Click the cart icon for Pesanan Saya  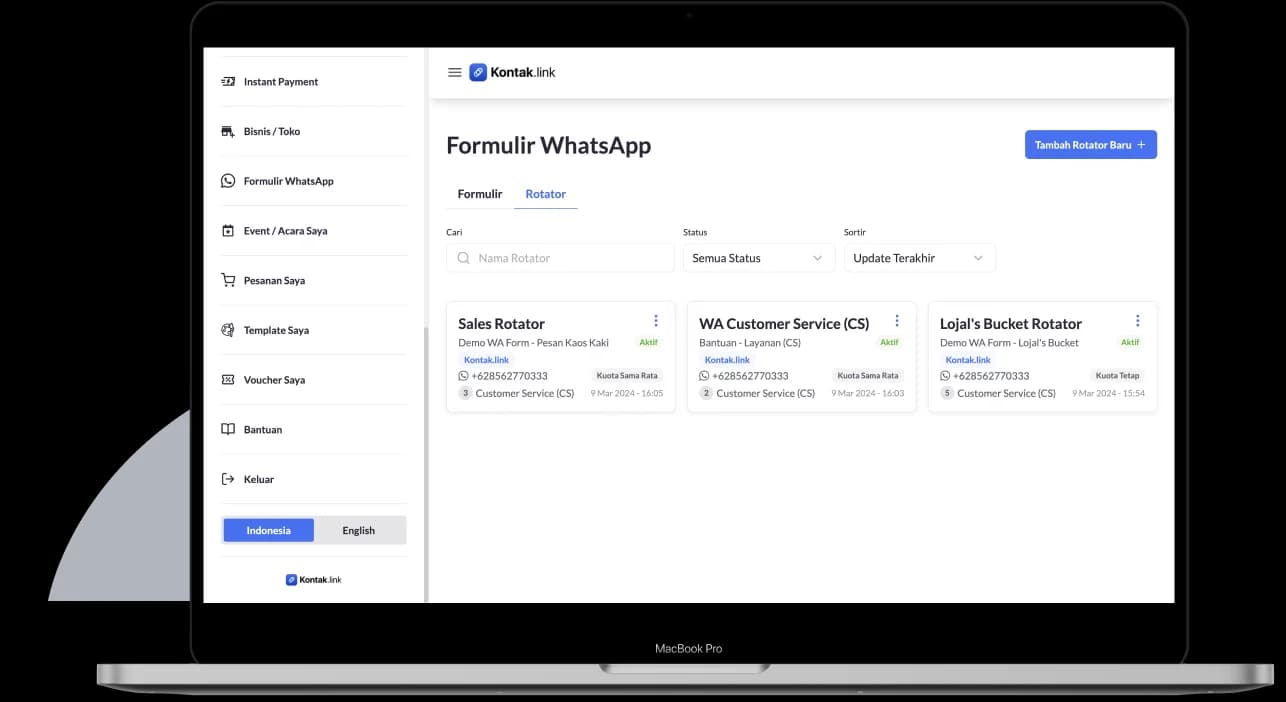(x=228, y=281)
